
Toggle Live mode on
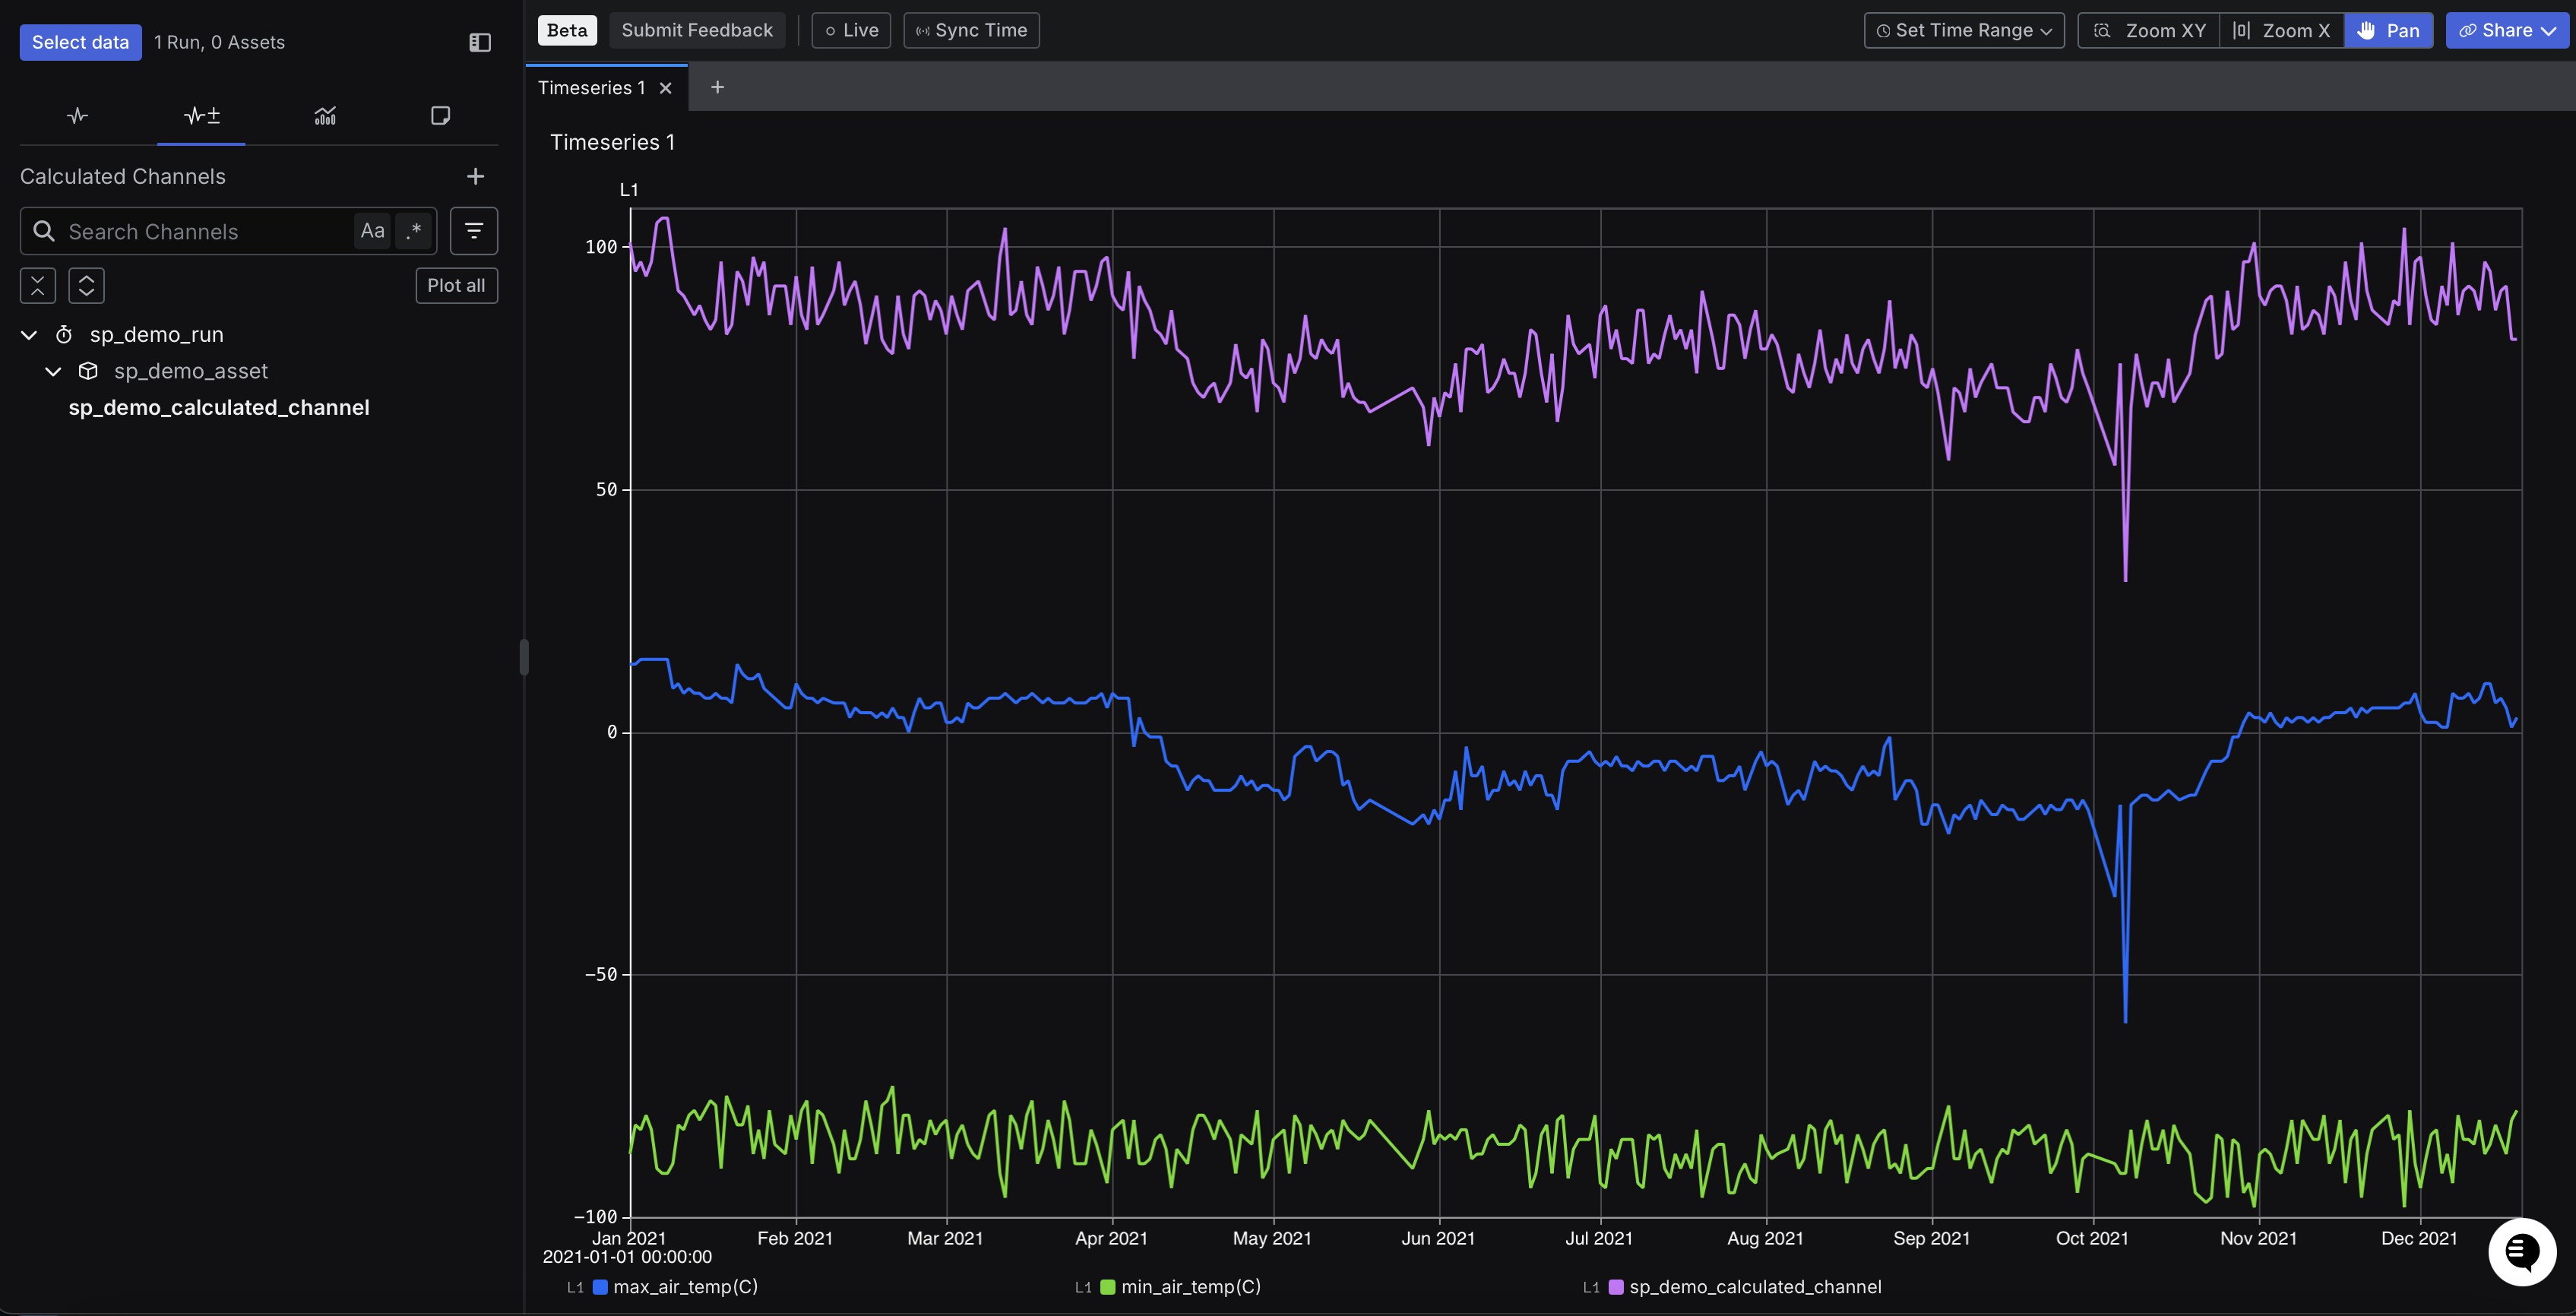tap(851, 30)
